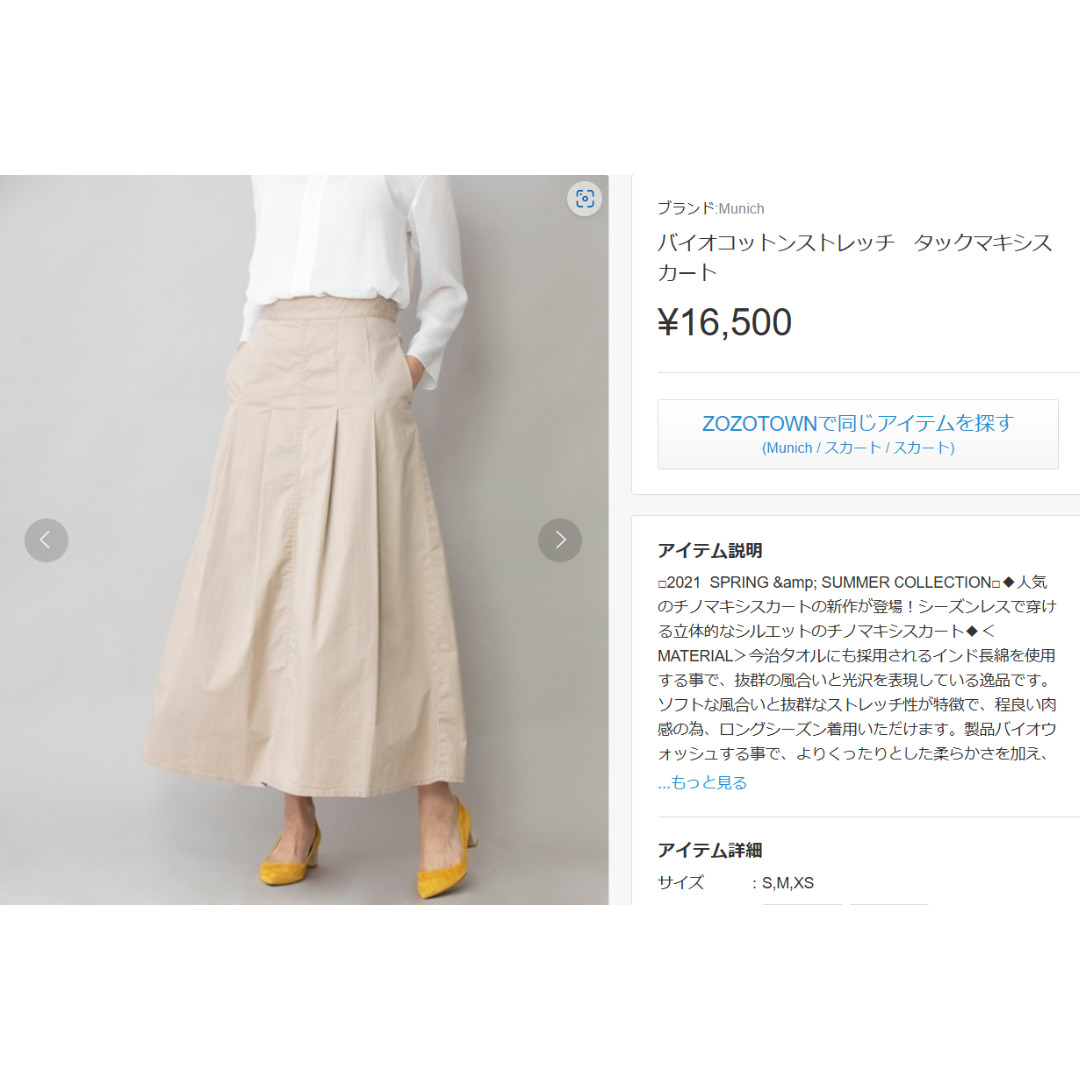This screenshot has height=1080, width=1080.
Task: Advance to the next product photo
Action: pos(560,540)
